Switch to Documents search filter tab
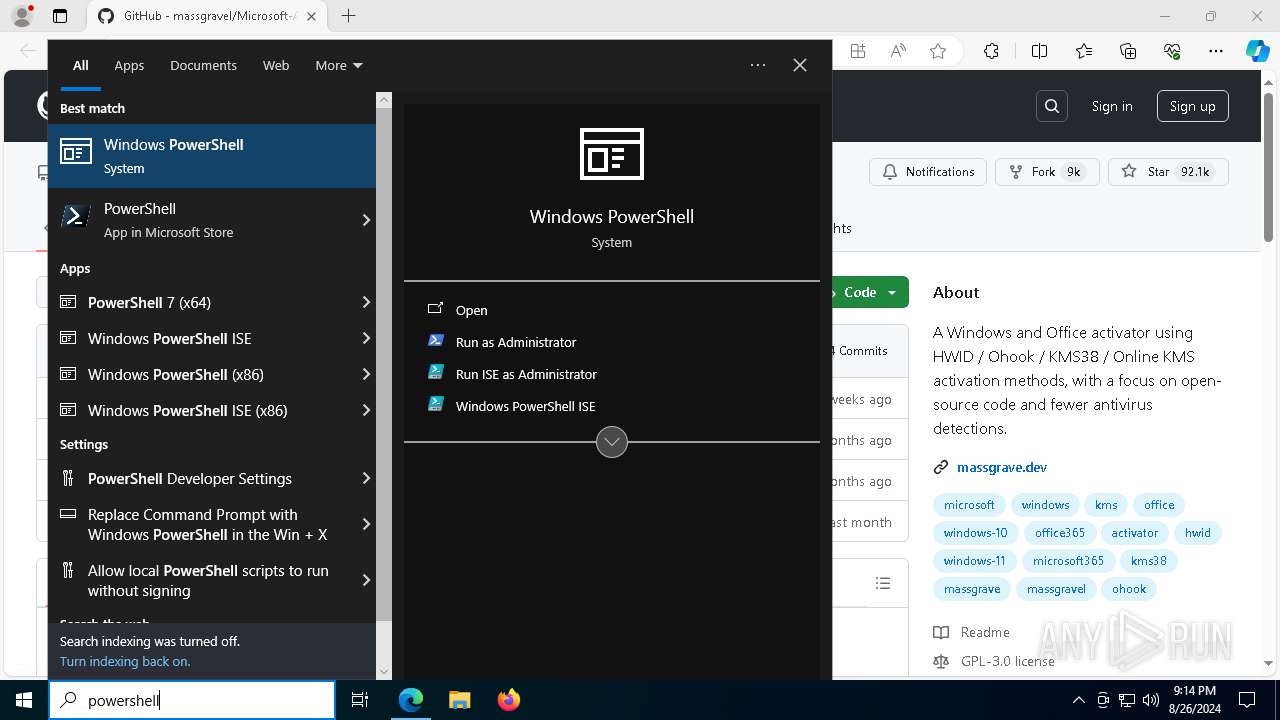This screenshot has height=720, width=1280. tap(203, 65)
